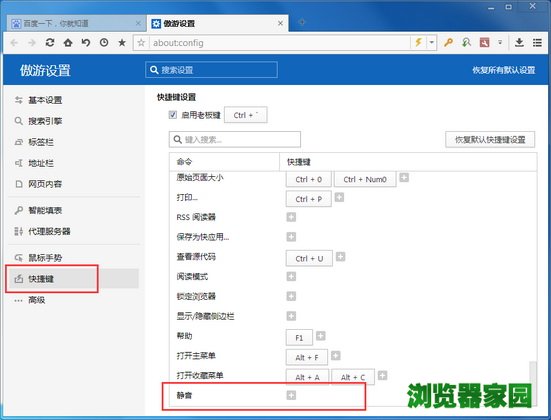Click the F1 help shortcut button
Screen dimensions: 551x420
pyautogui.click(x=299, y=337)
